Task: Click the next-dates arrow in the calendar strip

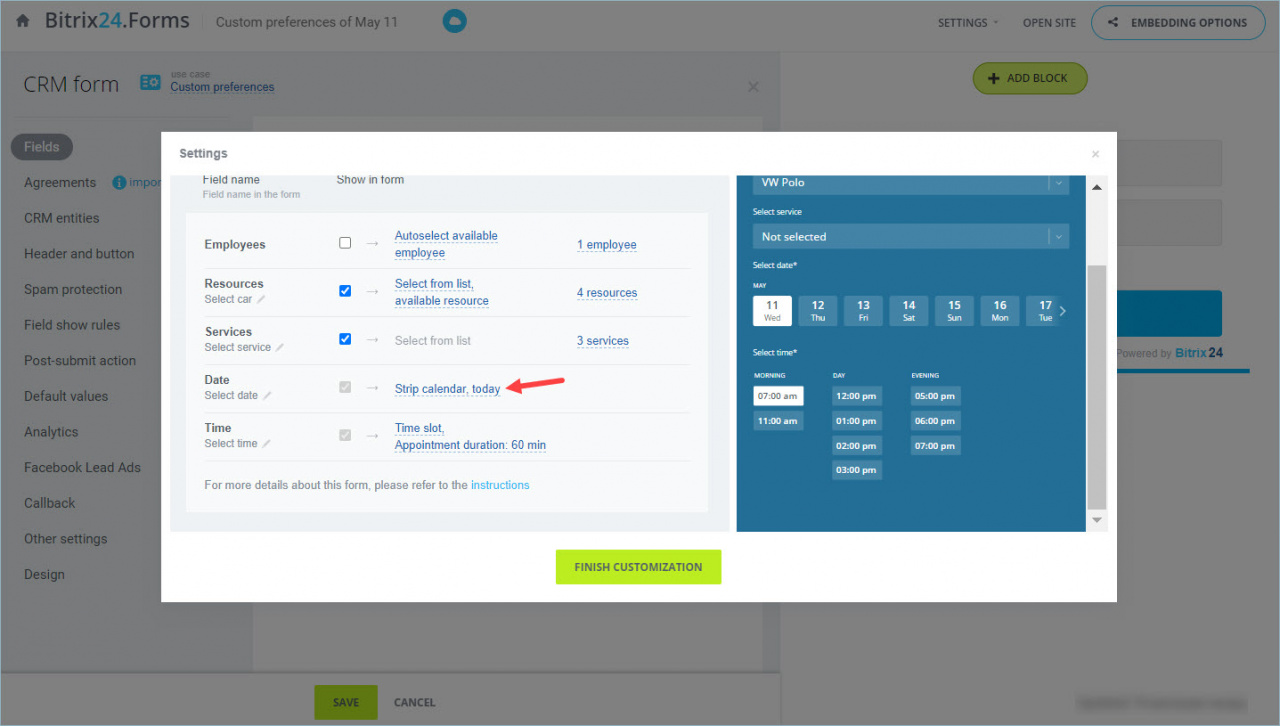Action: pos(1062,311)
